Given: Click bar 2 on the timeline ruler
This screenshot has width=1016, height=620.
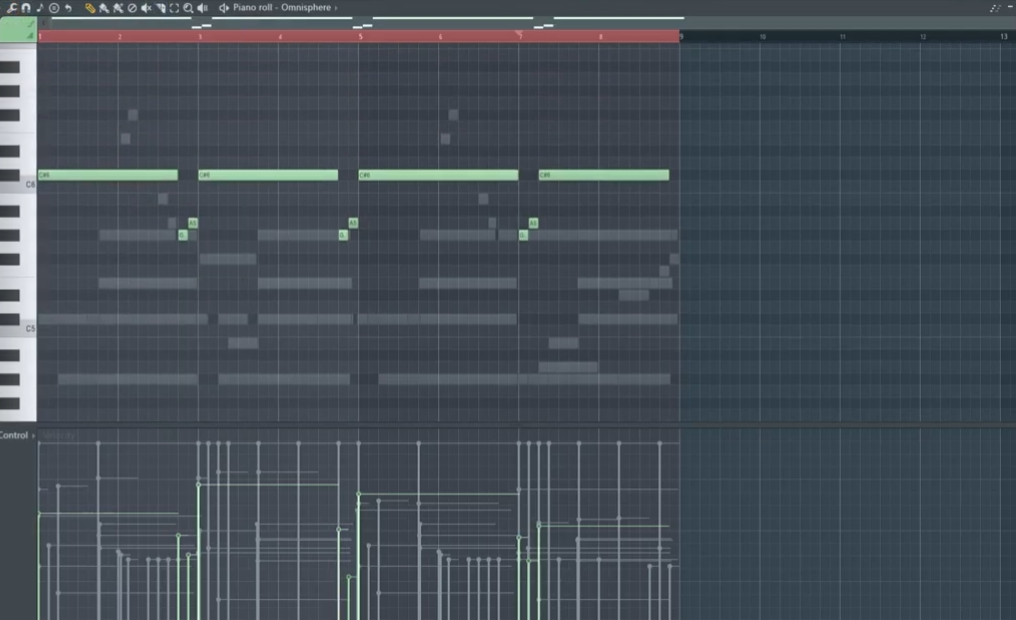Looking at the screenshot, I should [120, 37].
